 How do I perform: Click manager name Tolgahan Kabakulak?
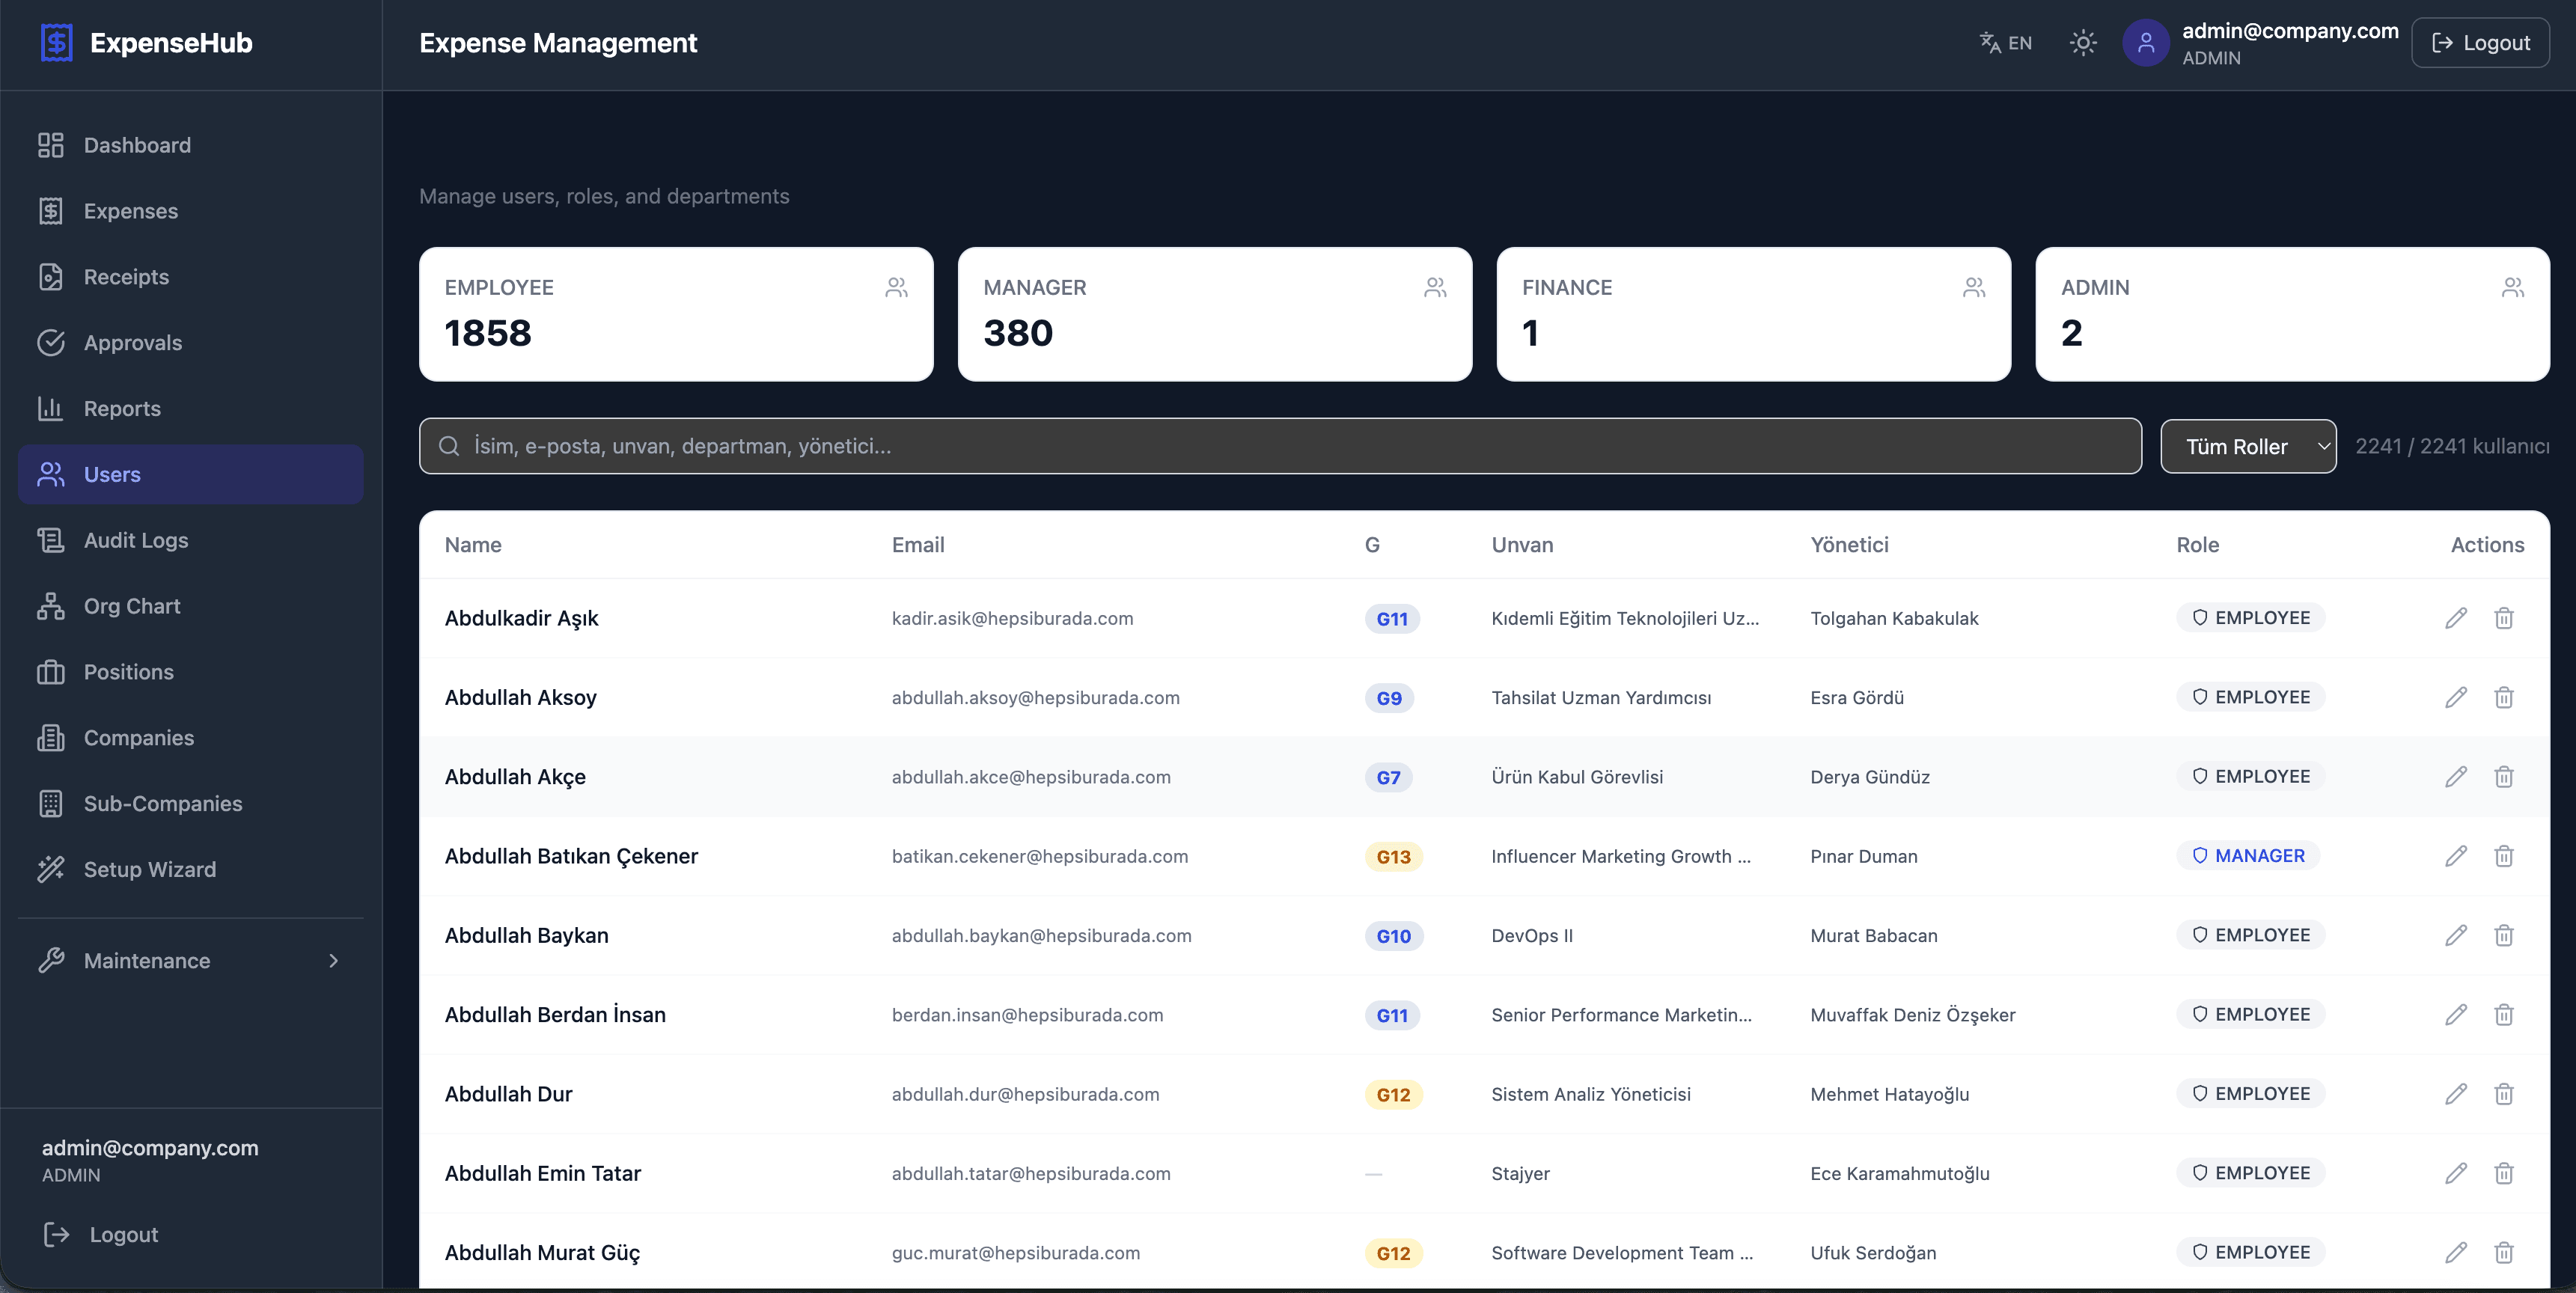point(1894,618)
